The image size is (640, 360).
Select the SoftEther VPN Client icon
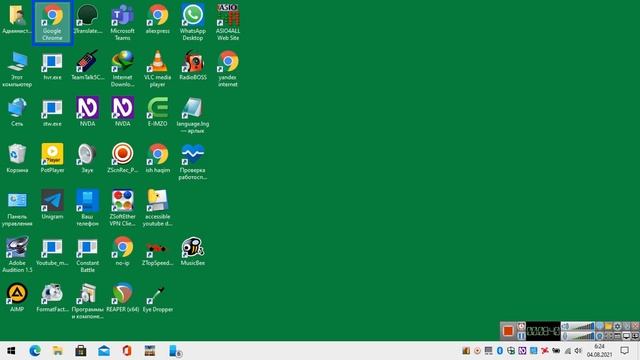point(122,208)
